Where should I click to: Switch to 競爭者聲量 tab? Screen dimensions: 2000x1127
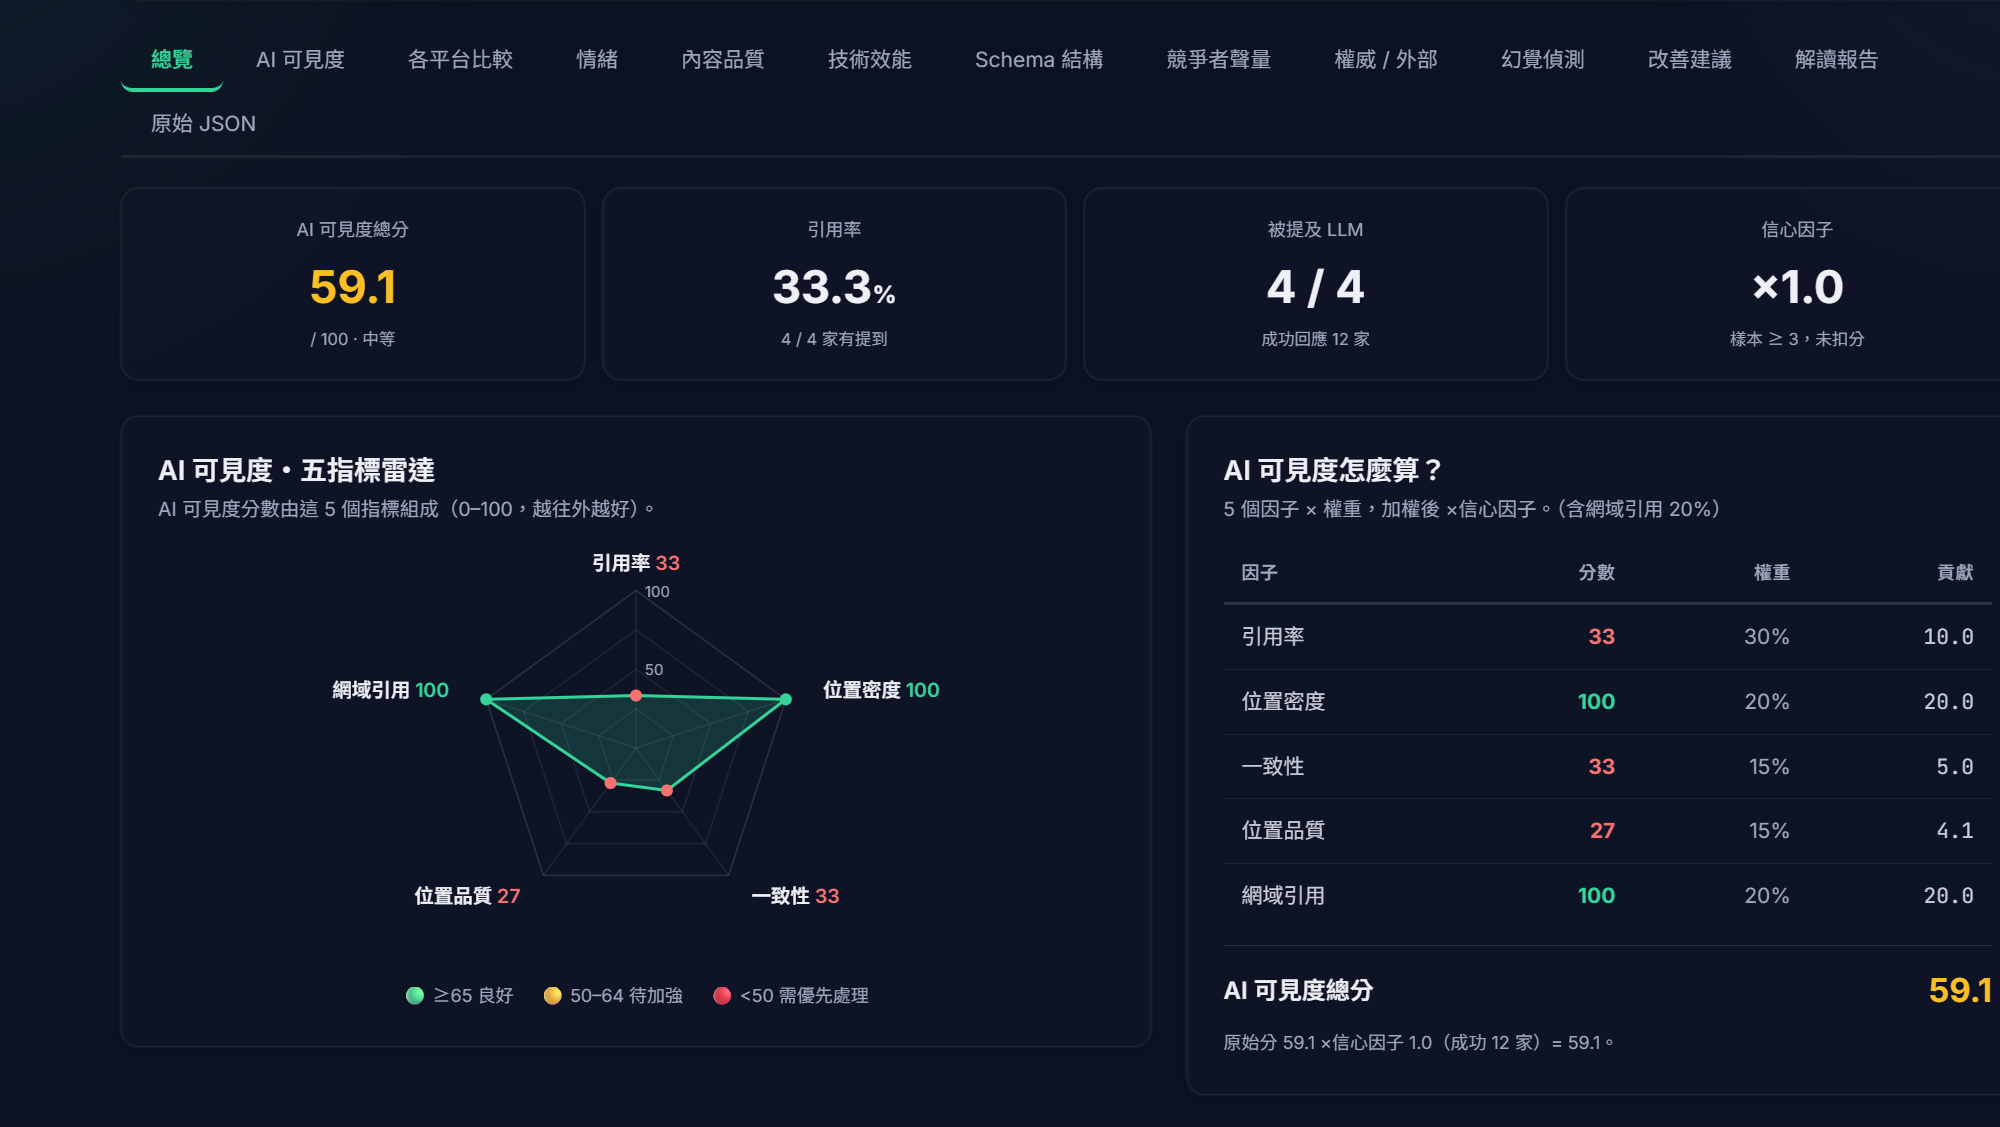[1218, 60]
